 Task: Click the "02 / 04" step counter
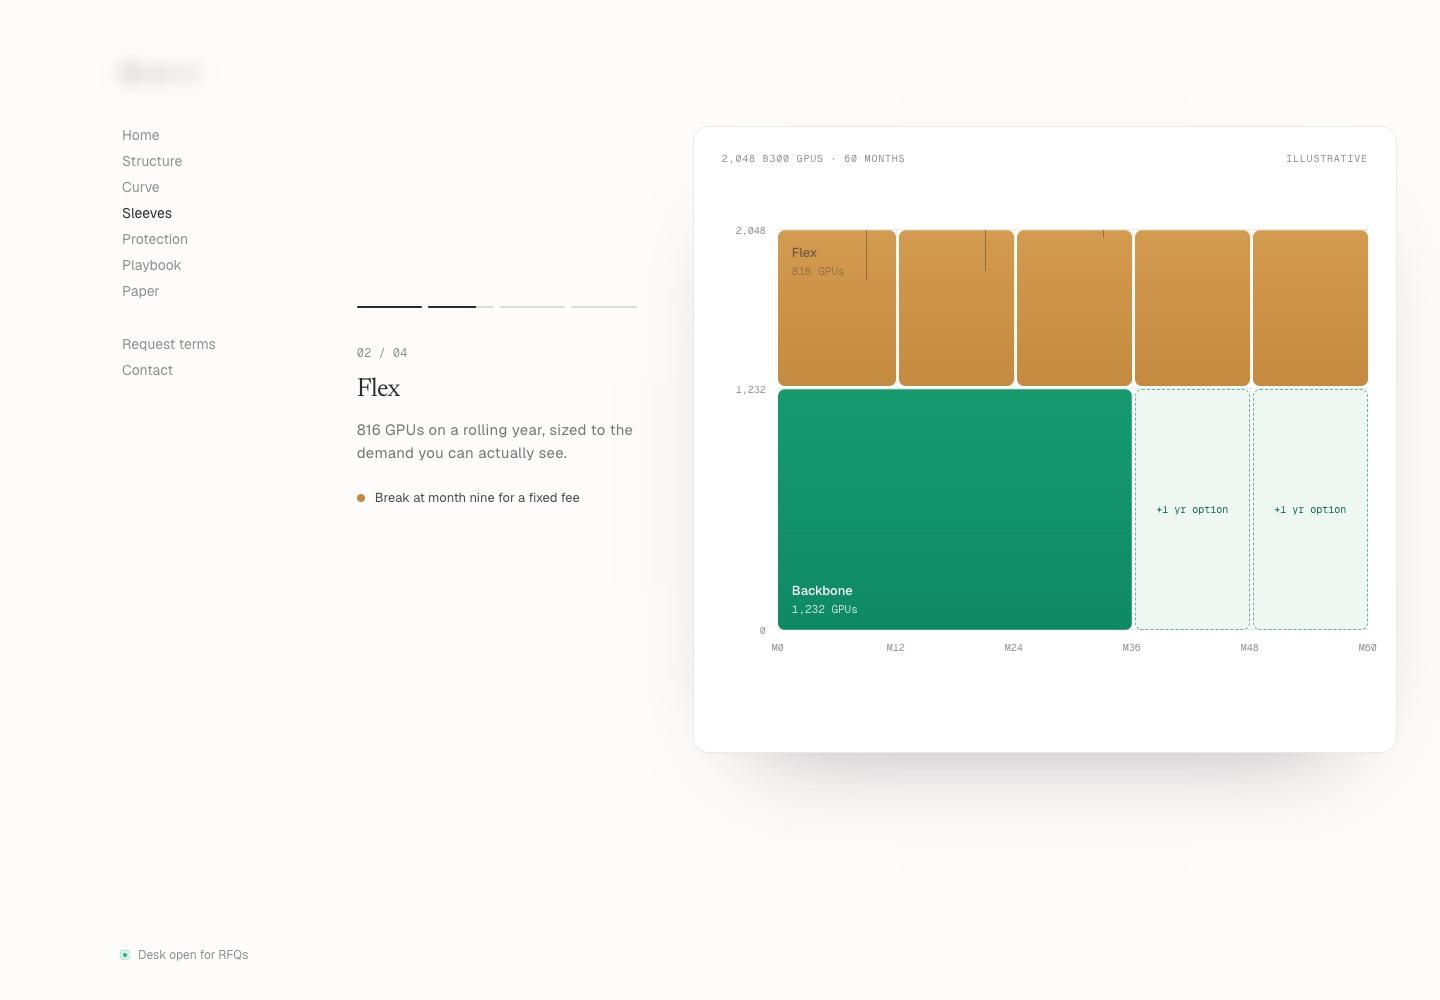(382, 353)
